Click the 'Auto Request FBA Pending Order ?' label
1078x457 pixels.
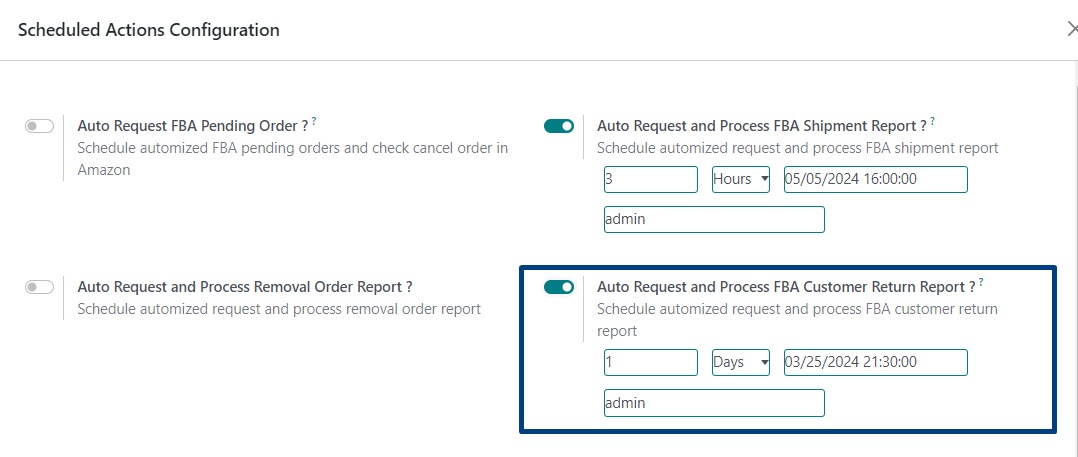point(192,126)
